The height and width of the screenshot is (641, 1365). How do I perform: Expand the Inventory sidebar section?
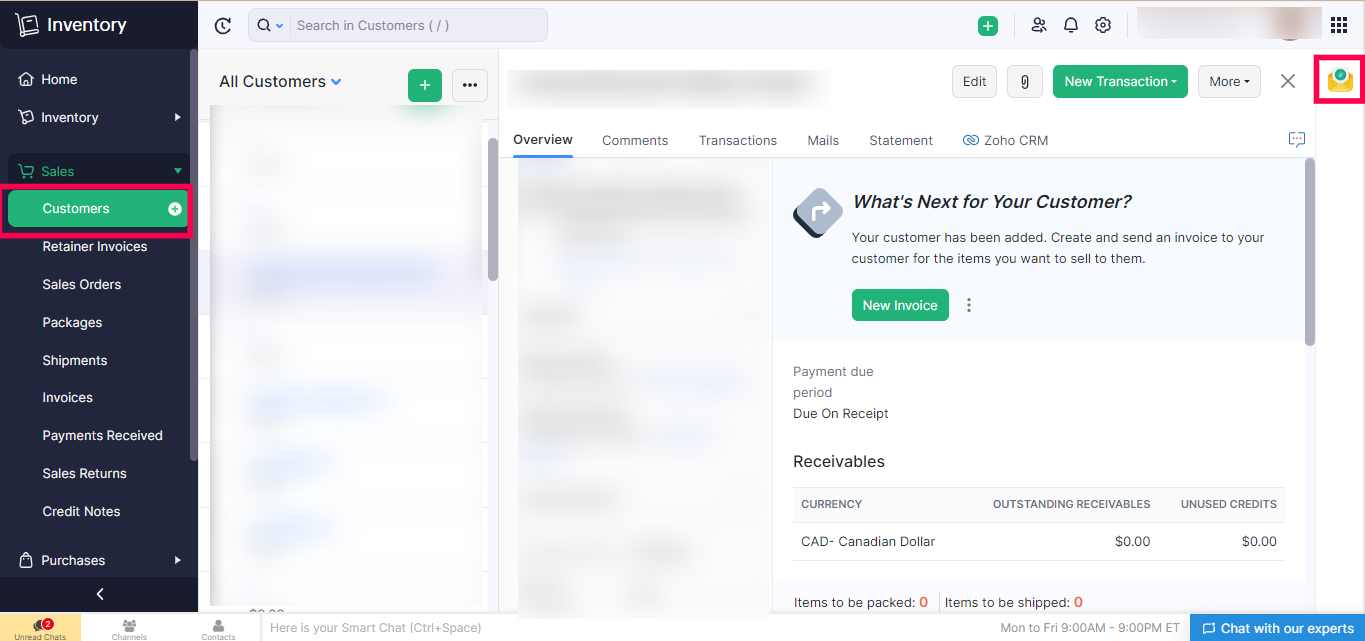(99, 117)
